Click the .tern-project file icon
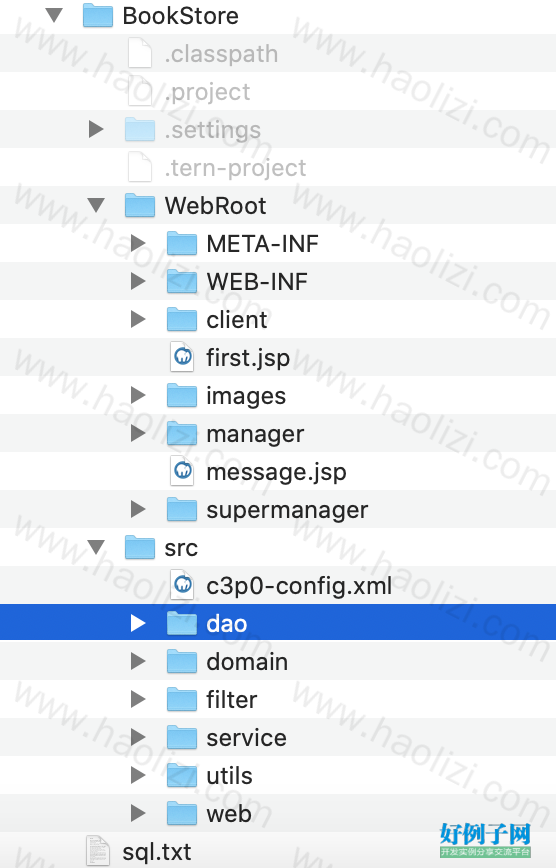 click(140, 167)
